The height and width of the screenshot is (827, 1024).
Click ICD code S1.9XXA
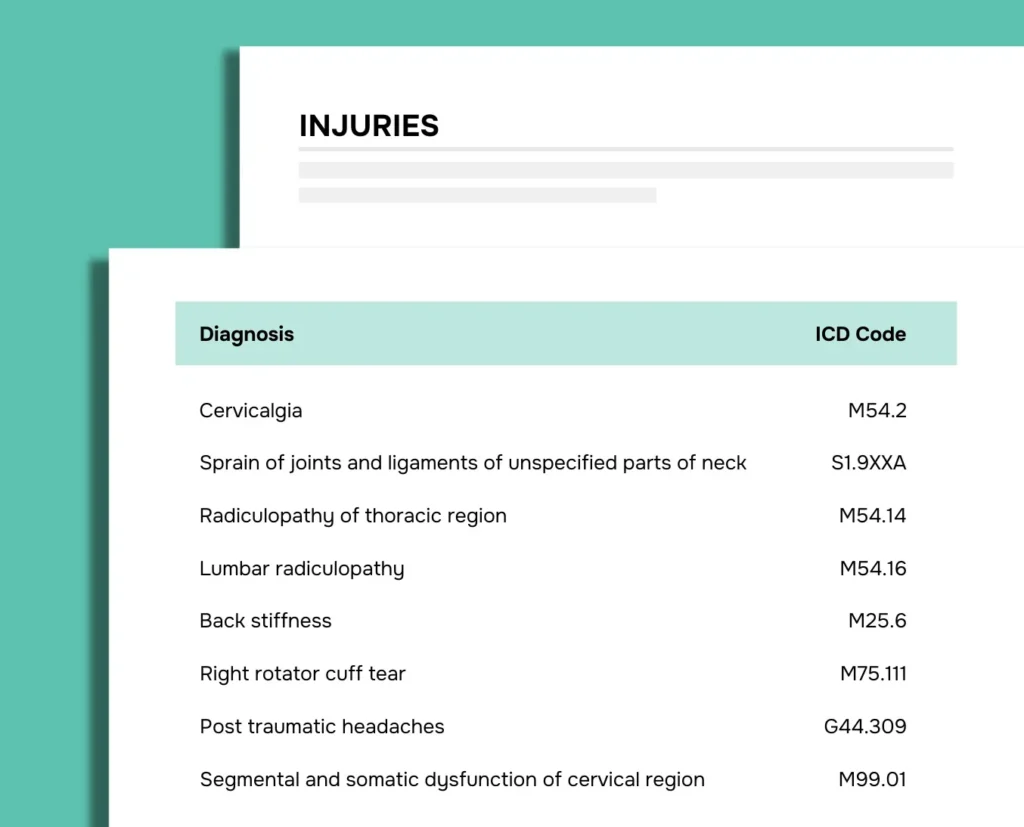point(862,463)
